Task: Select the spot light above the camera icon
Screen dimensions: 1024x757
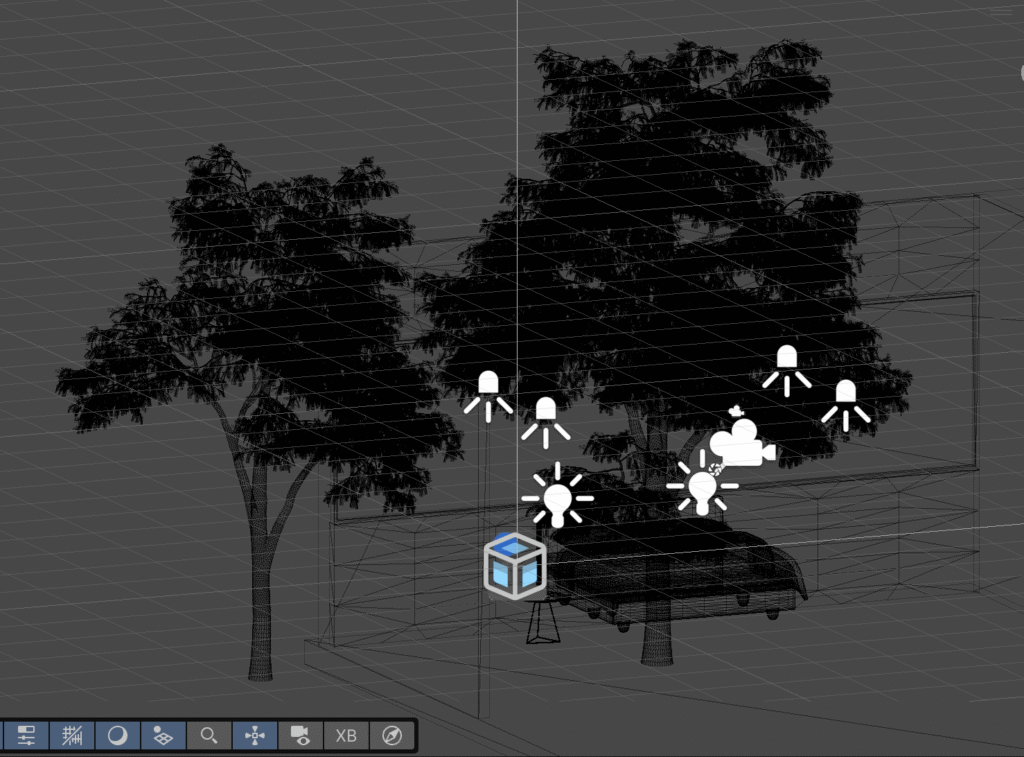Action: (x=787, y=365)
